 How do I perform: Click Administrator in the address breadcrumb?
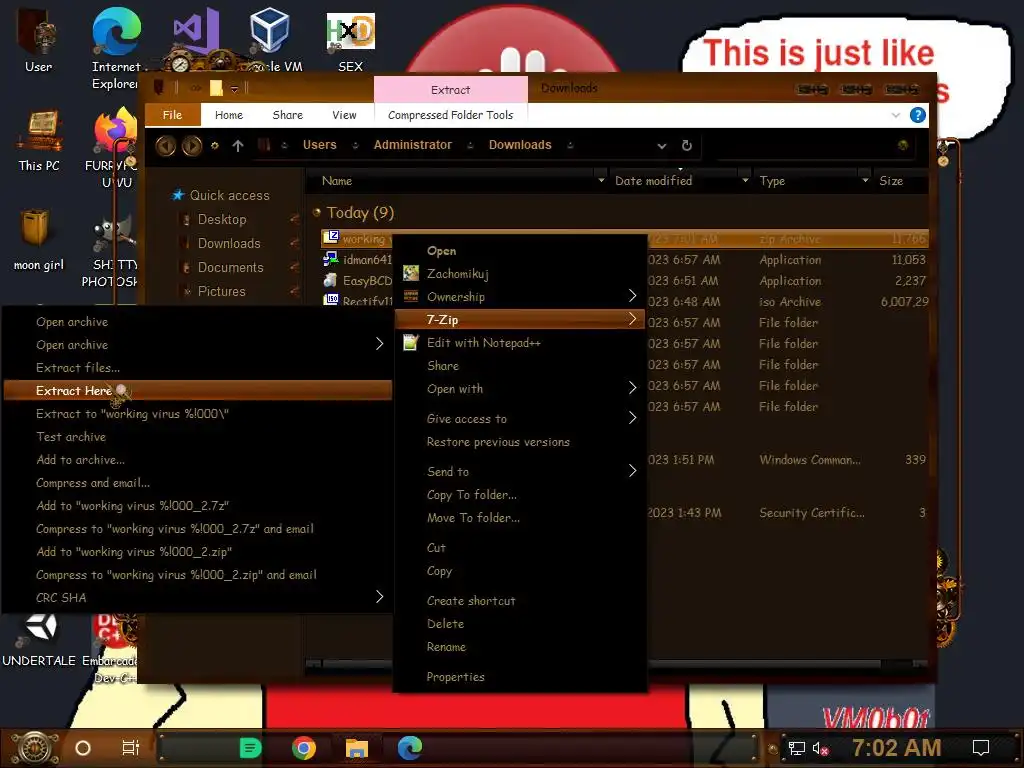pos(413,145)
